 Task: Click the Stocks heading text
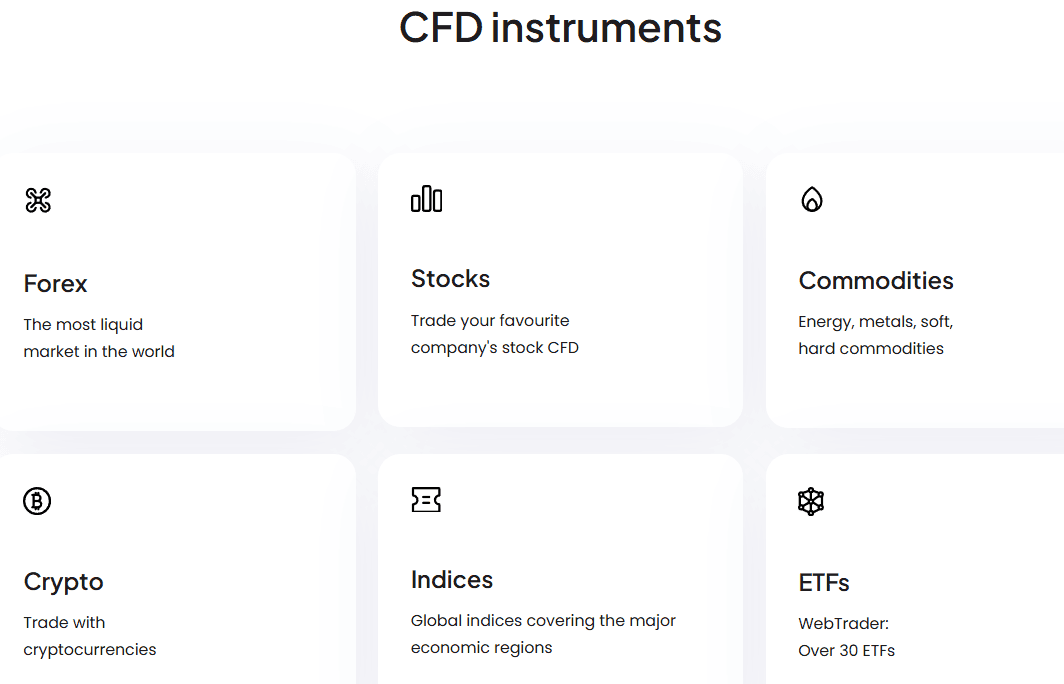click(x=450, y=278)
